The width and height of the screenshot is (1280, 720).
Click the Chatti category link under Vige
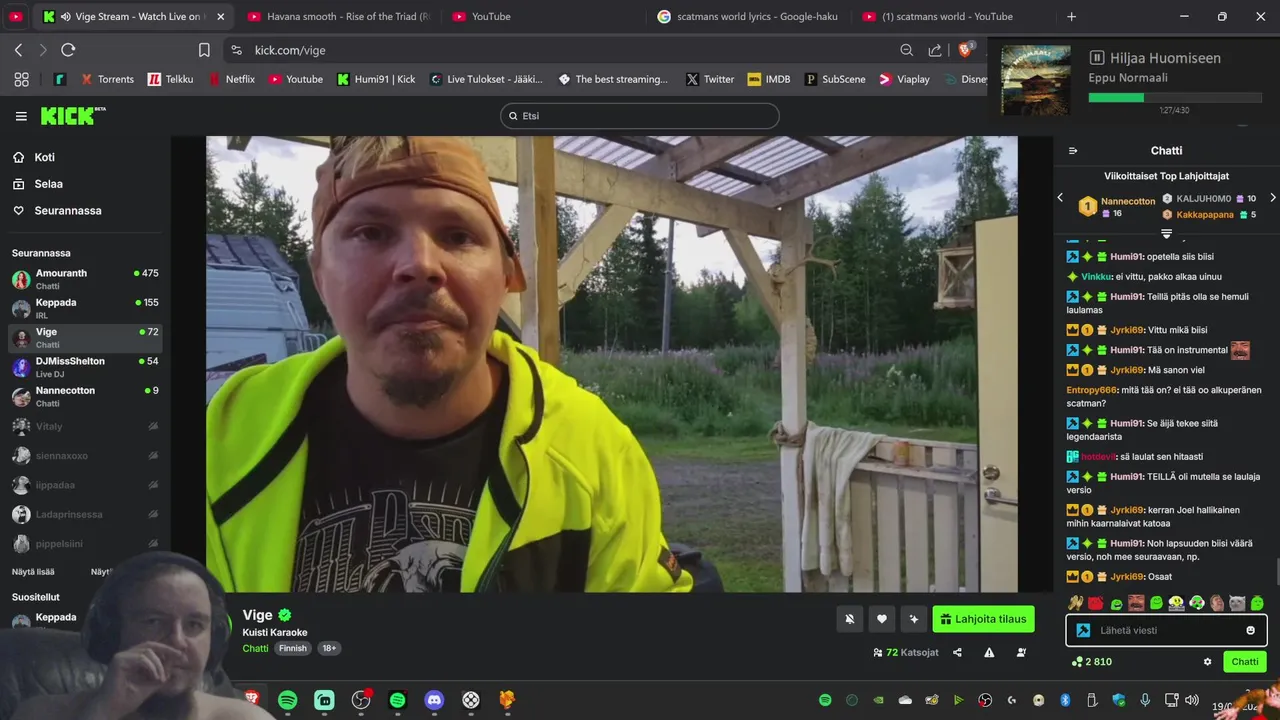[x=255, y=648]
